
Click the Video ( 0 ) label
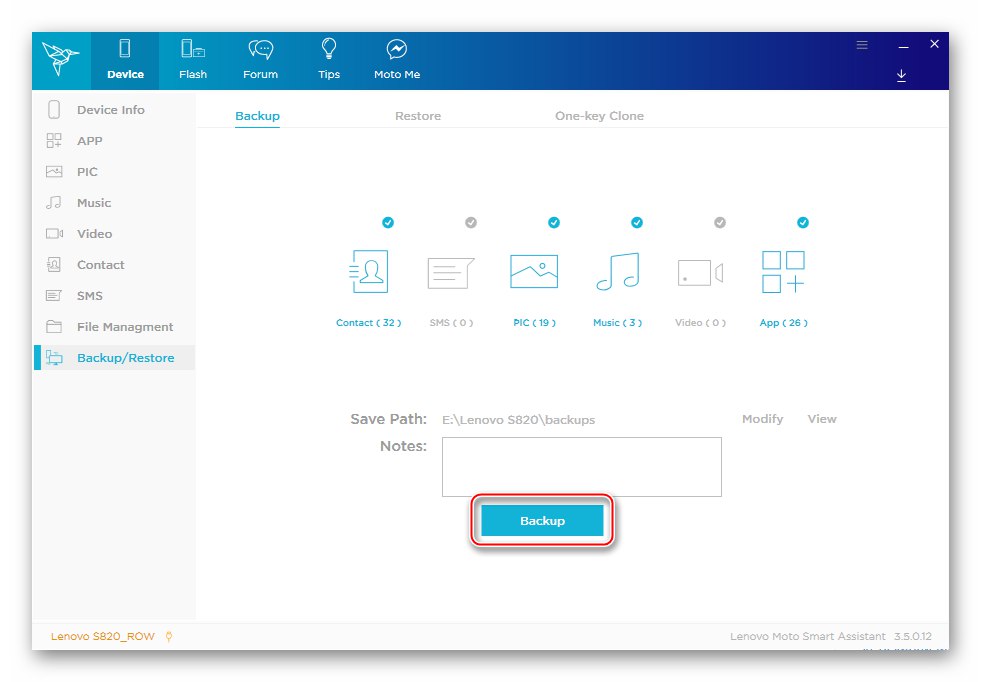(700, 323)
